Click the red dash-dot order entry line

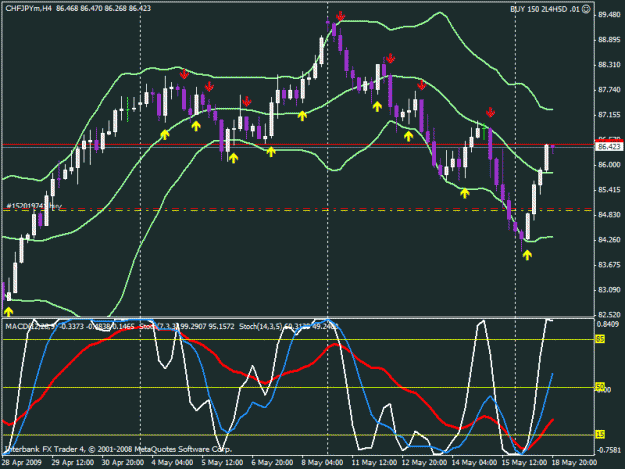(298, 209)
